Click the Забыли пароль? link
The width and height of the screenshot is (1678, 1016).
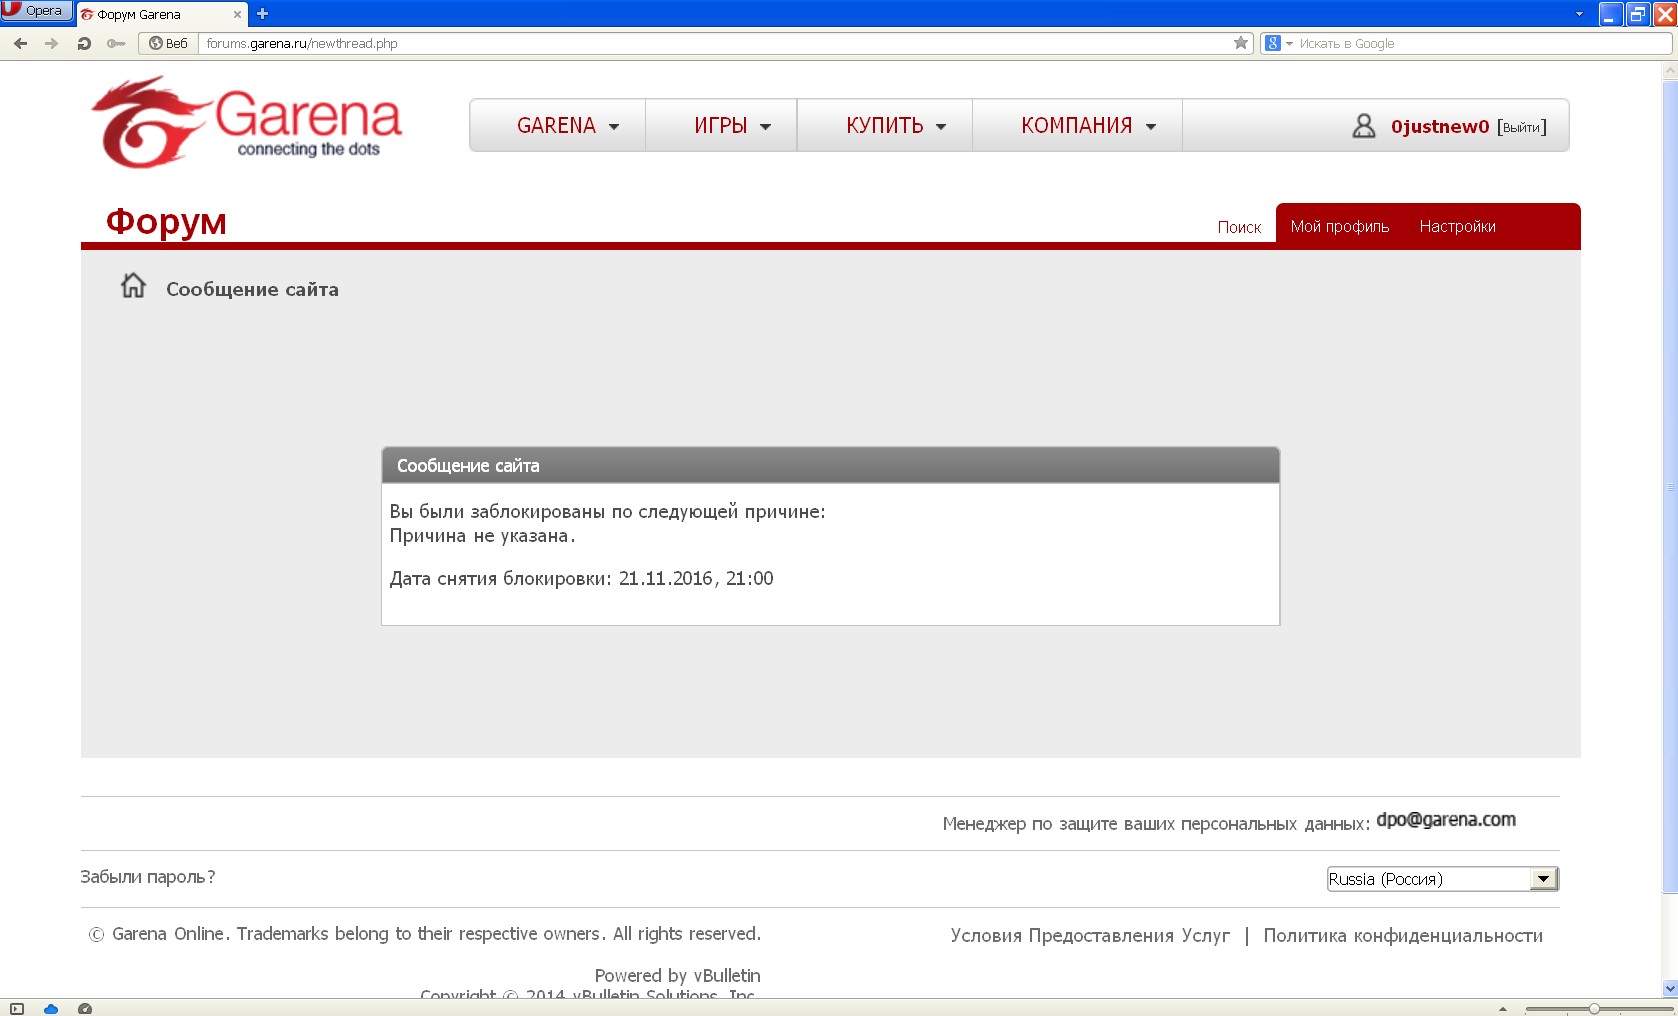click(x=148, y=877)
